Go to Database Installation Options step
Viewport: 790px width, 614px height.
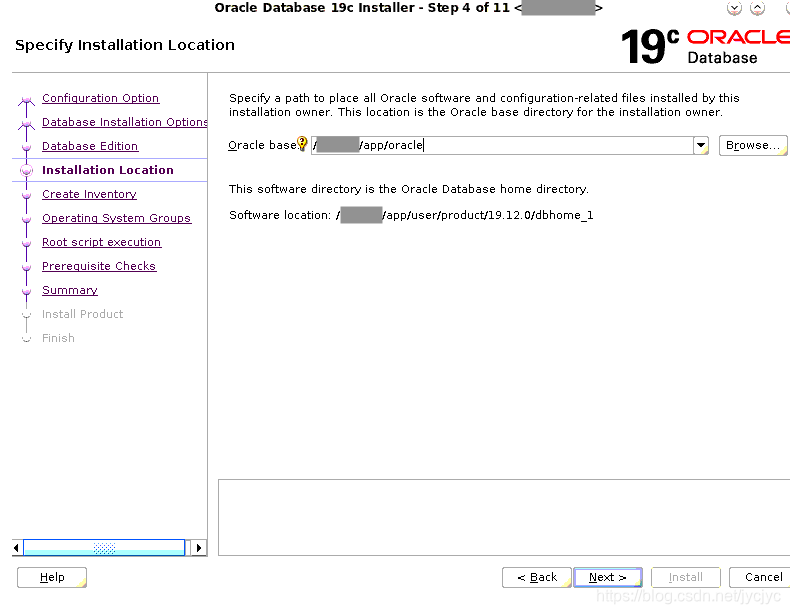(125, 122)
